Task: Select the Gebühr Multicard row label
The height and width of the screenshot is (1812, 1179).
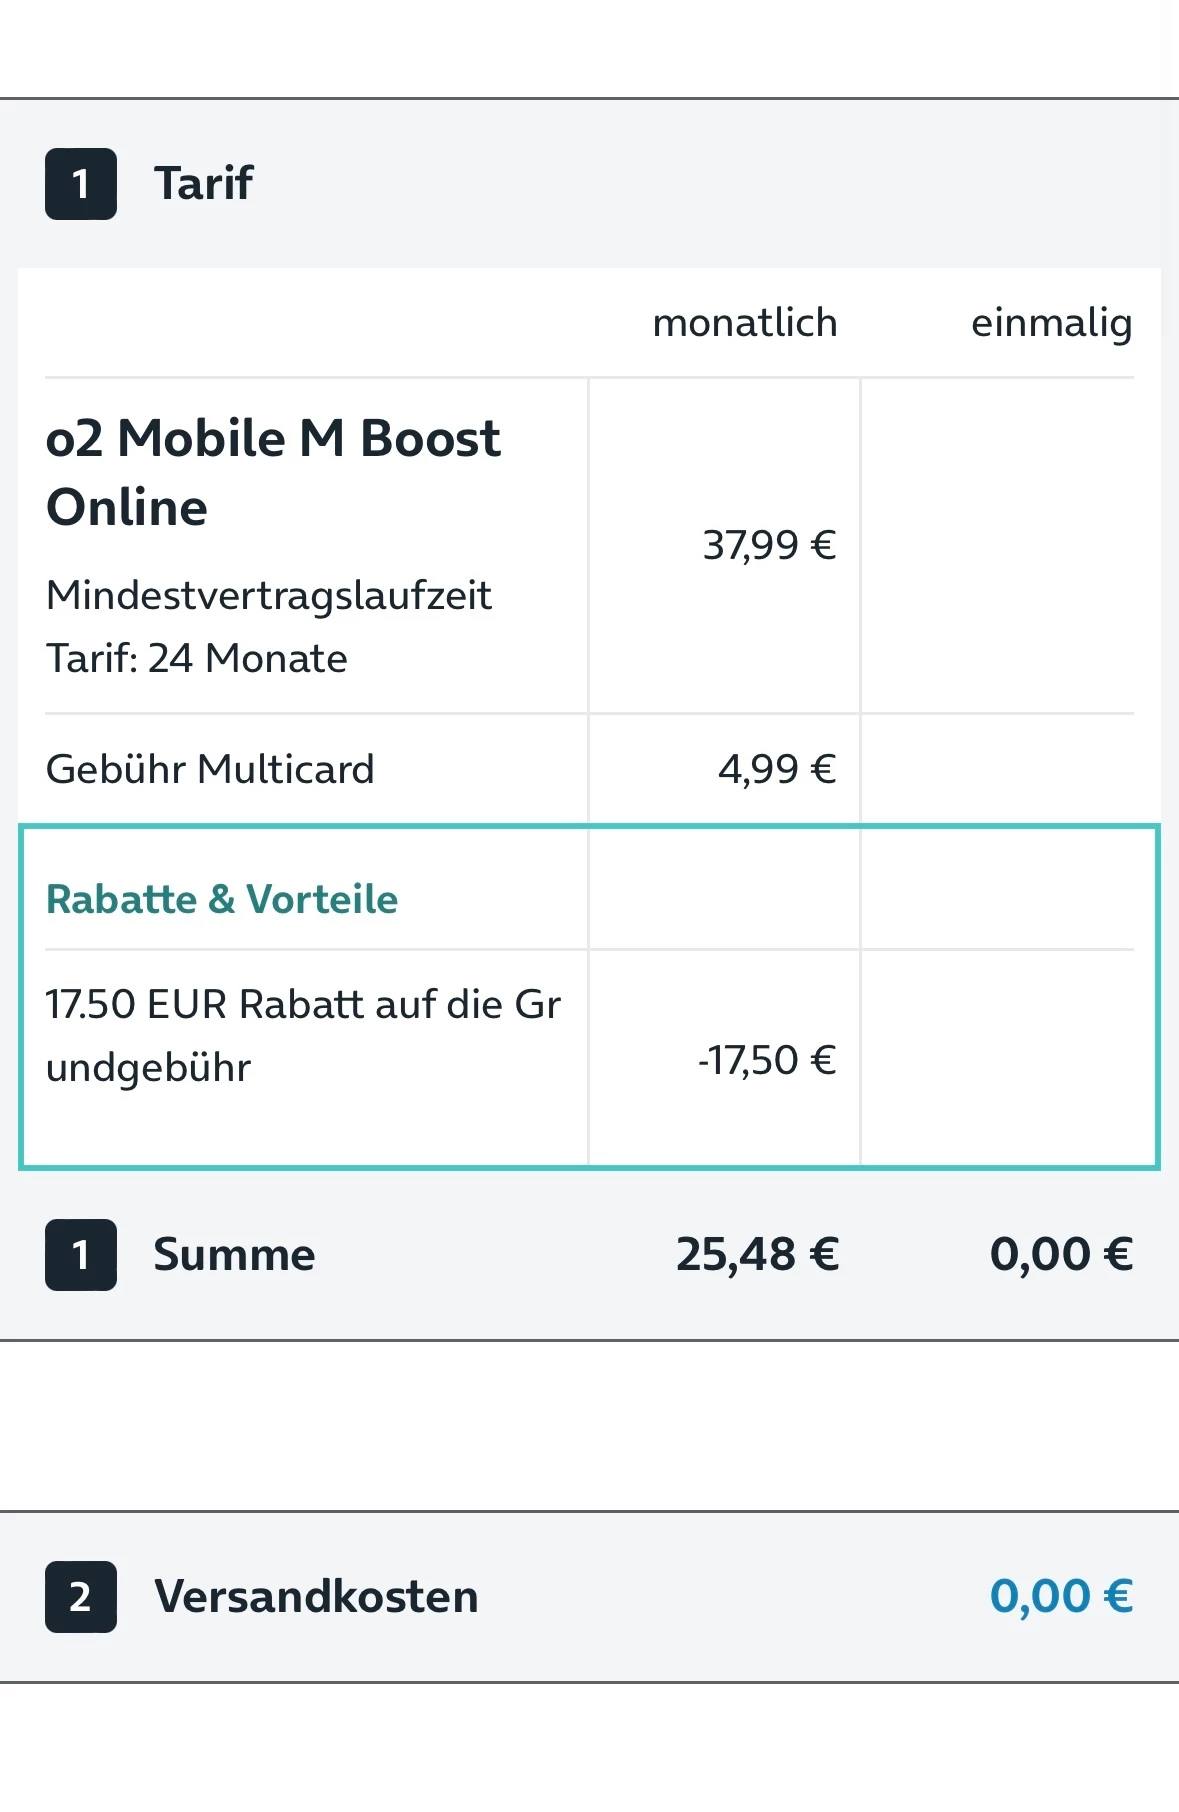Action: pyautogui.click(x=210, y=769)
